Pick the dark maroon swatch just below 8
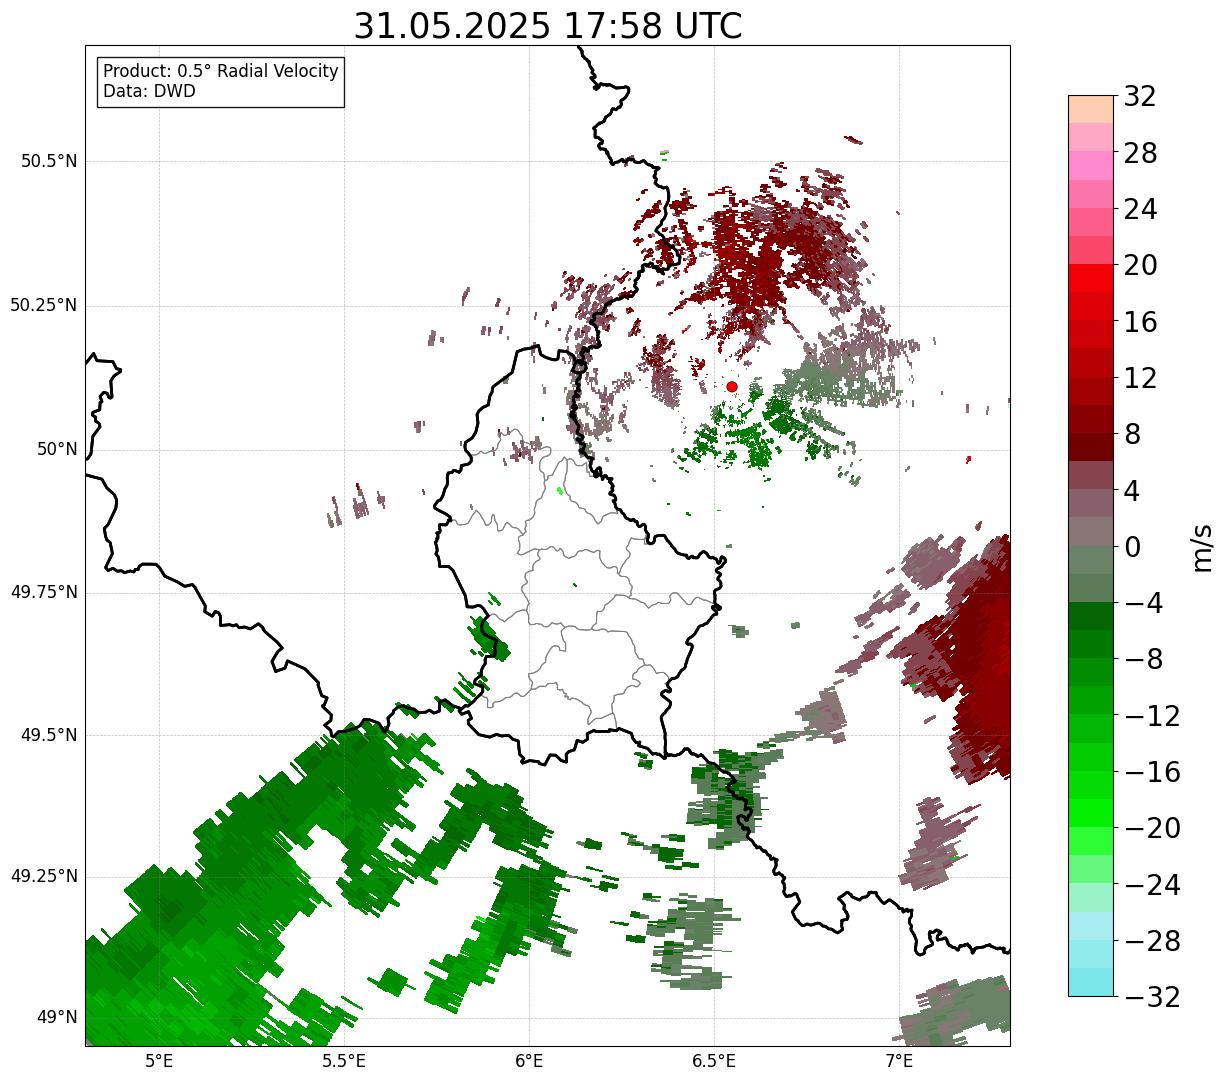This screenshot has width=1225, height=1081. pos(1091,447)
